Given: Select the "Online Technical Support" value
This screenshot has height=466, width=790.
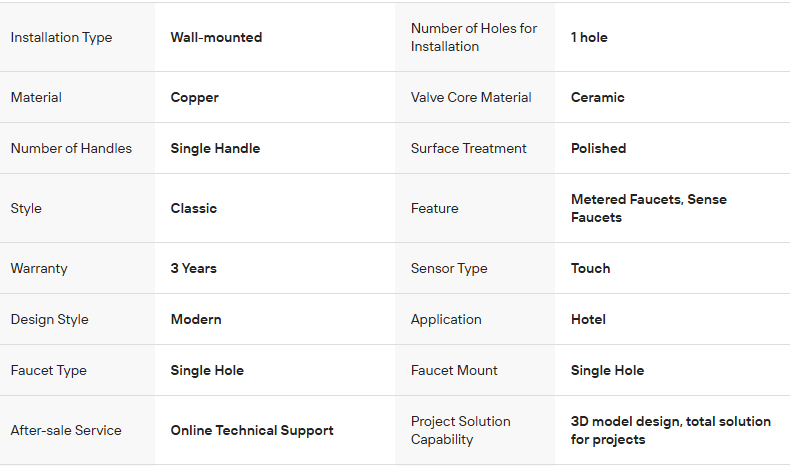Looking at the screenshot, I should [x=252, y=430].
